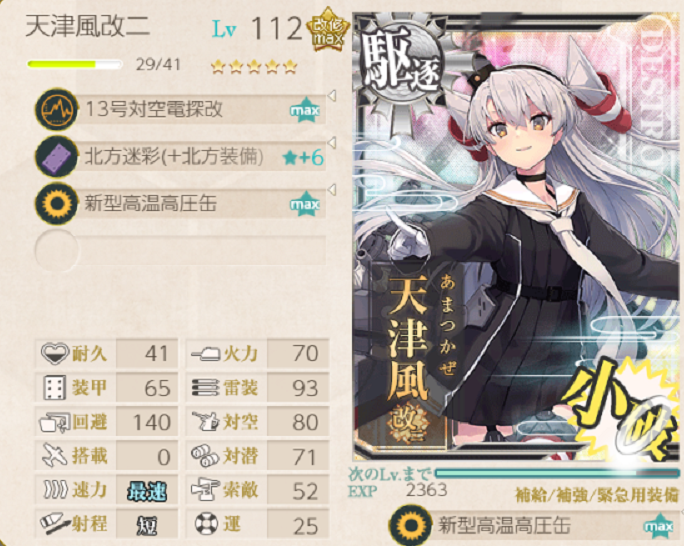The height and width of the screenshot is (546, 684).
Task: Click the 13号対空電探改 radar equipment icon
Action: (57, 109)
